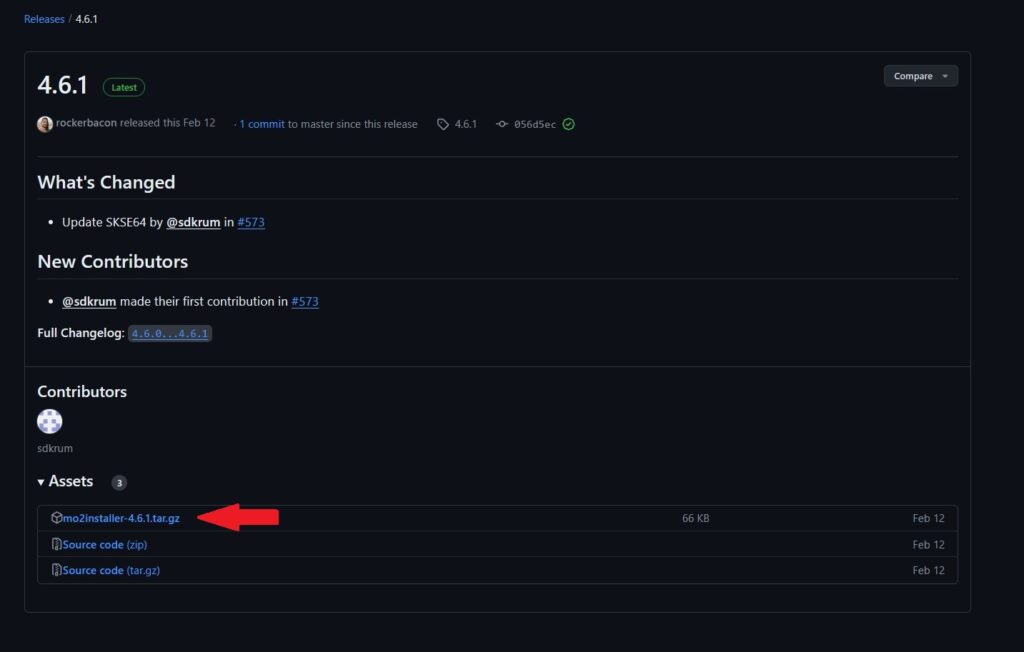Viewport: 1024px width, 652px height.
Task: Click the Contributors heading
Action: coord(82,391)
